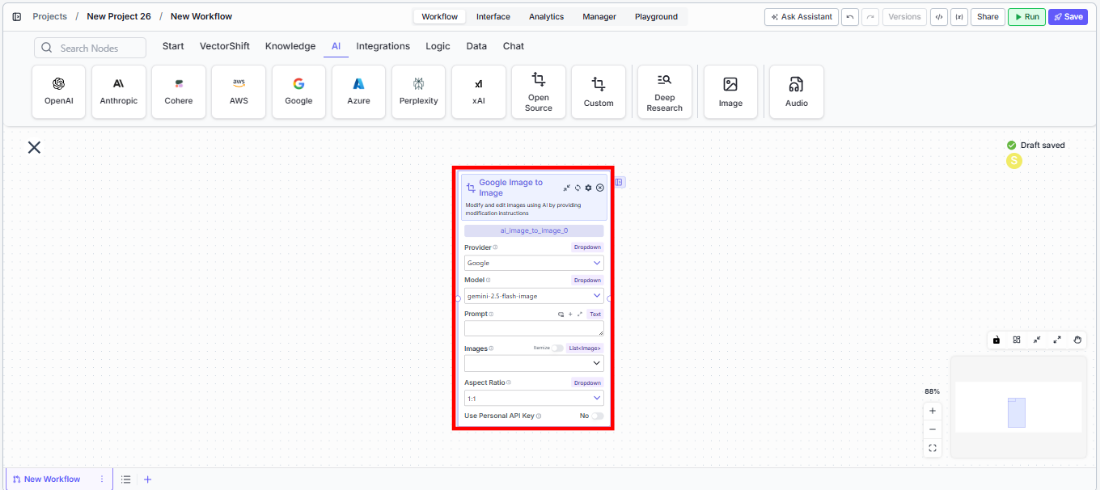
Task: Go to Projects breadcrumb
Action: pos(50,16)
